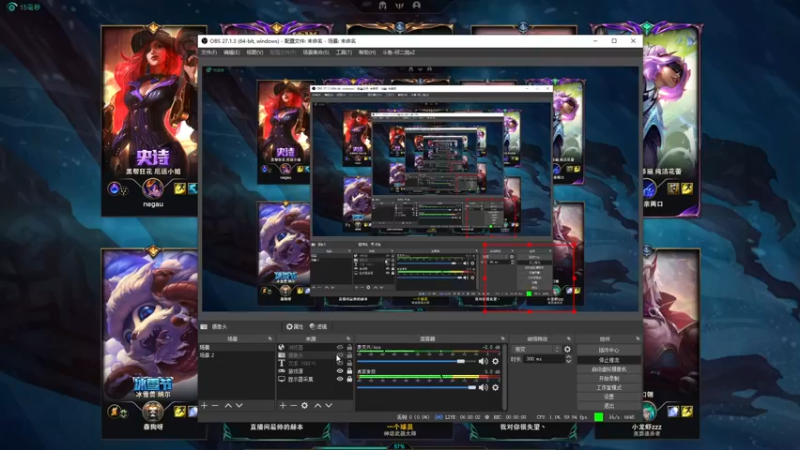Pop out the controls dock header icon
Screen dimensions: 800x450
[637, 339]
